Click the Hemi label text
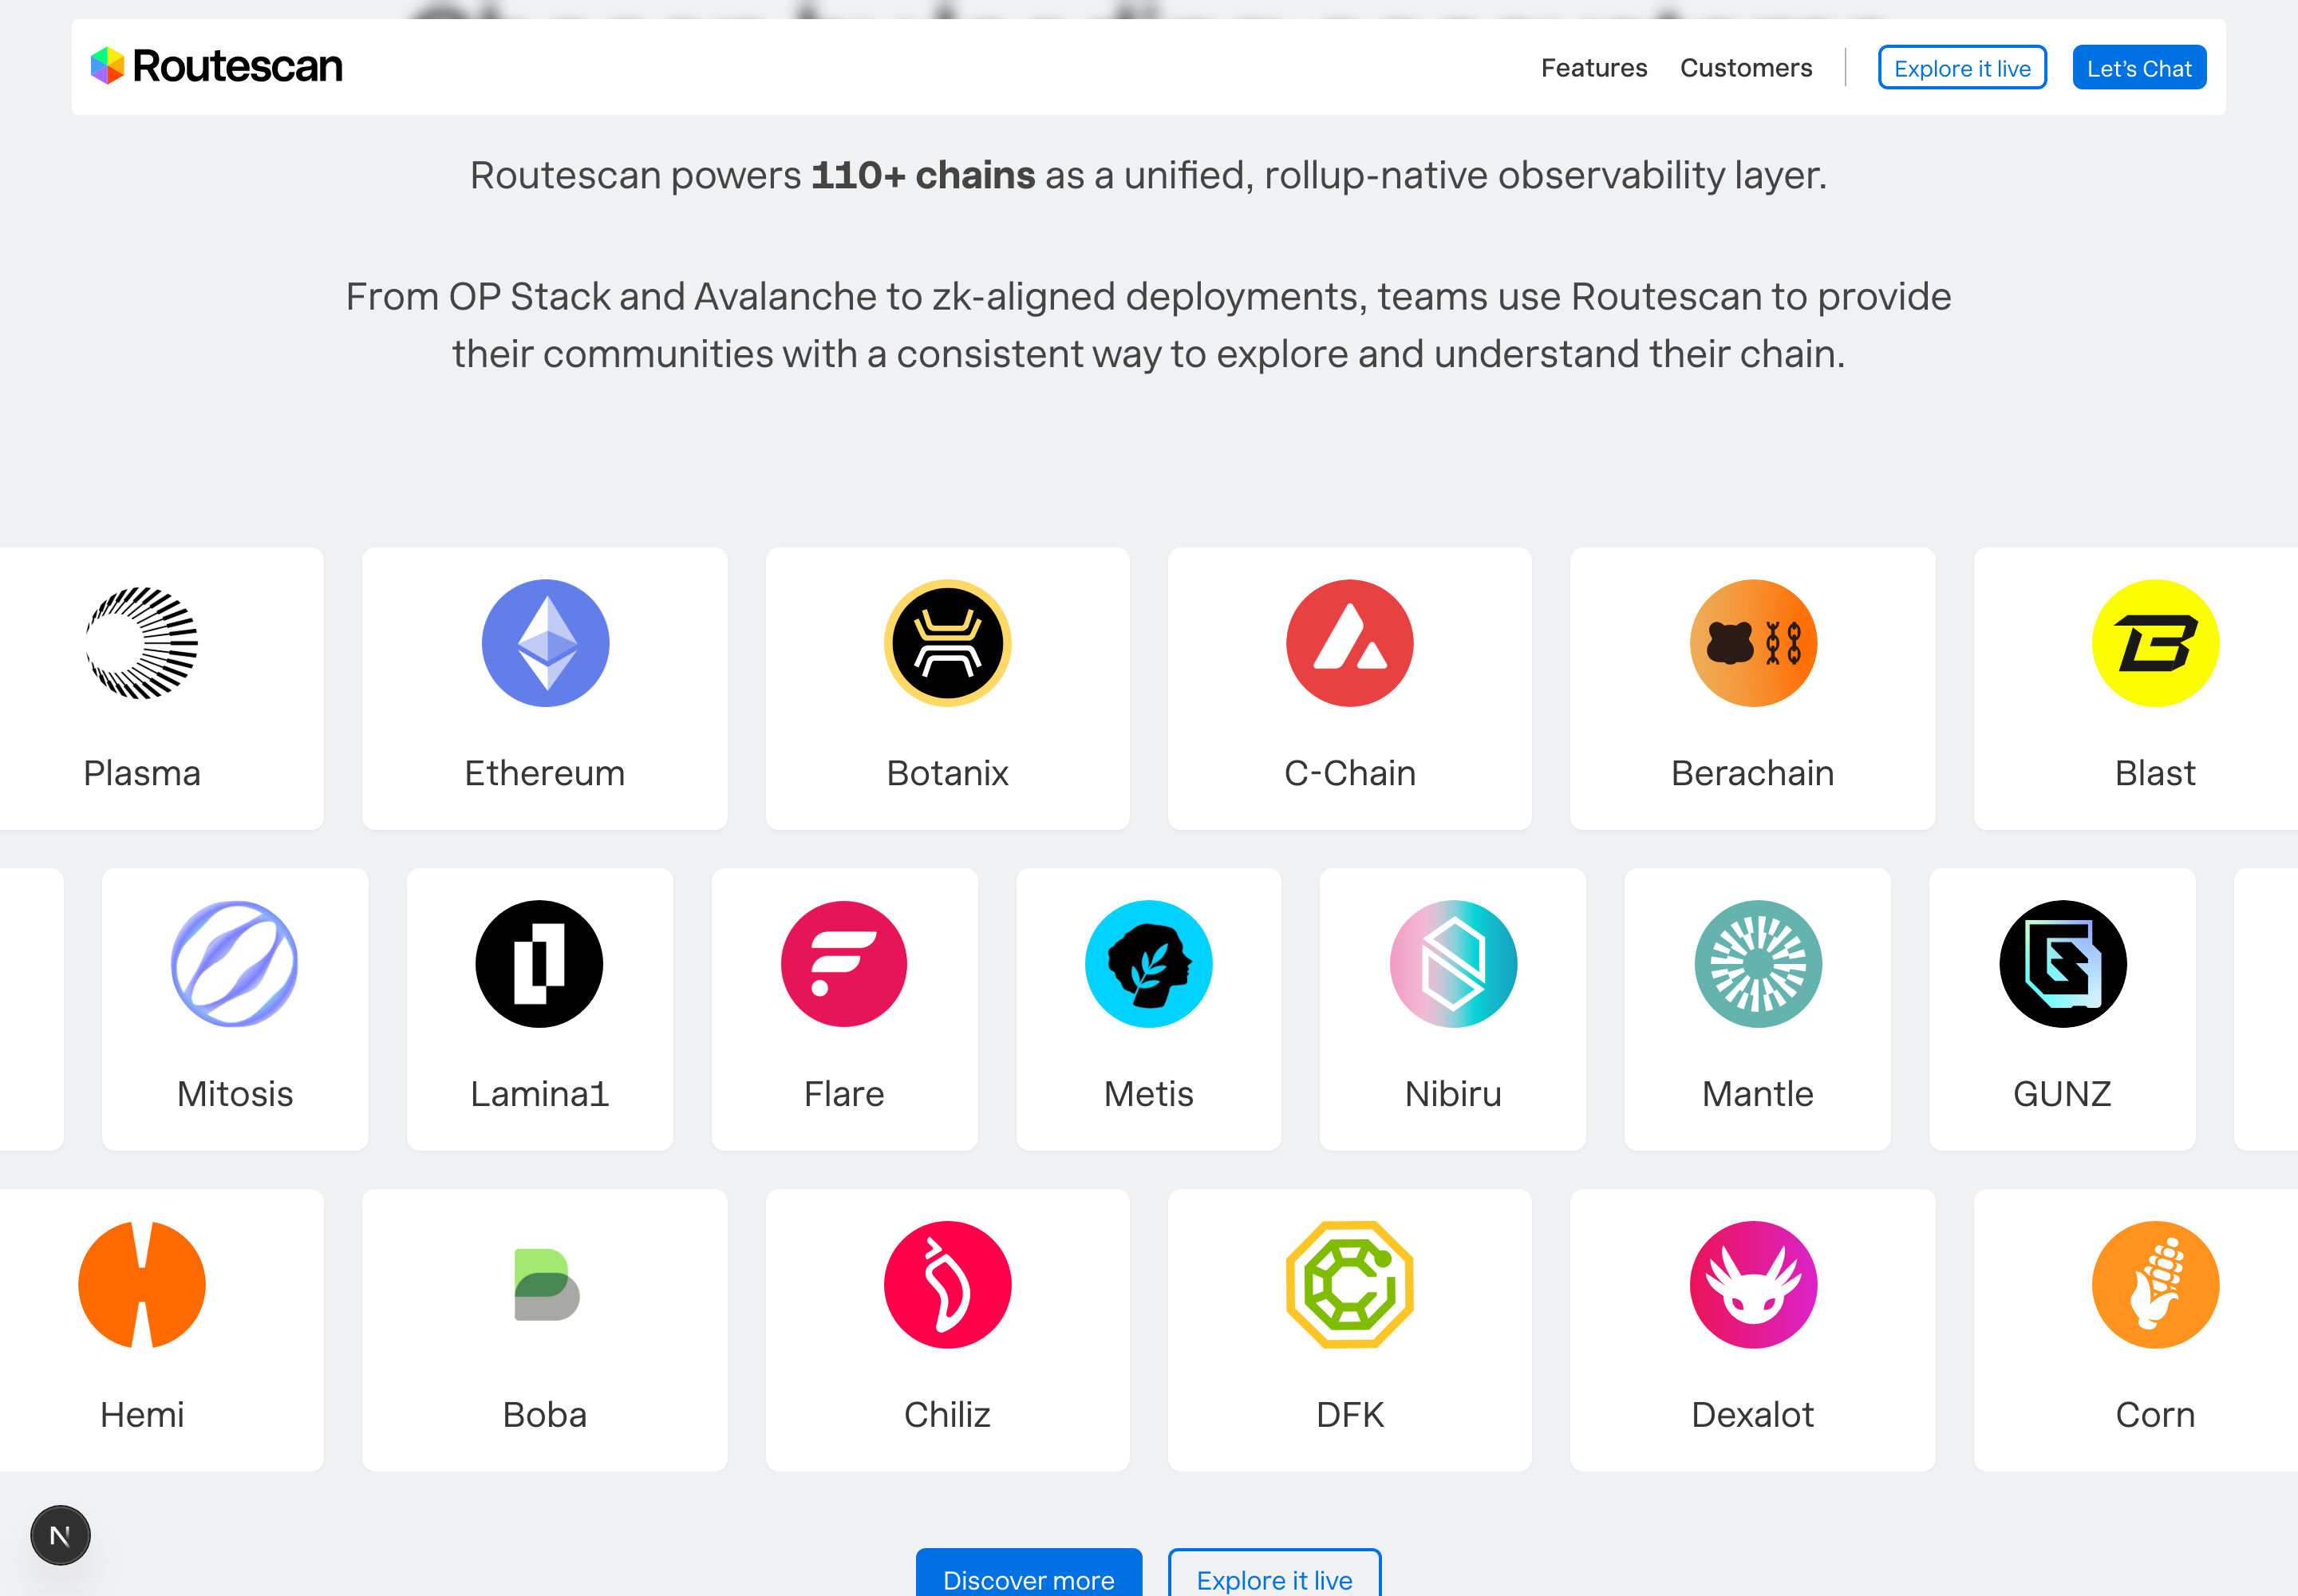 [142, 1415]
